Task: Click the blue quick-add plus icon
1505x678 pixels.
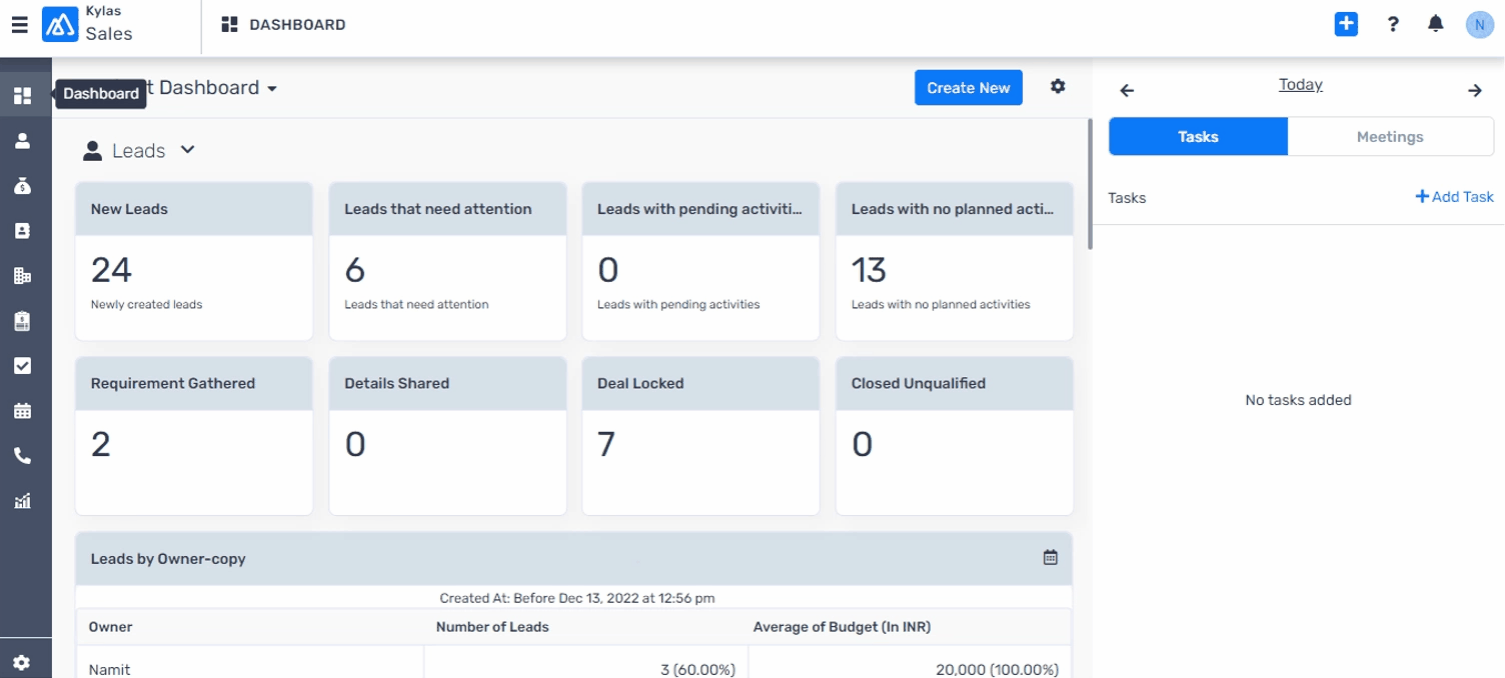Action: [1346, 24]
